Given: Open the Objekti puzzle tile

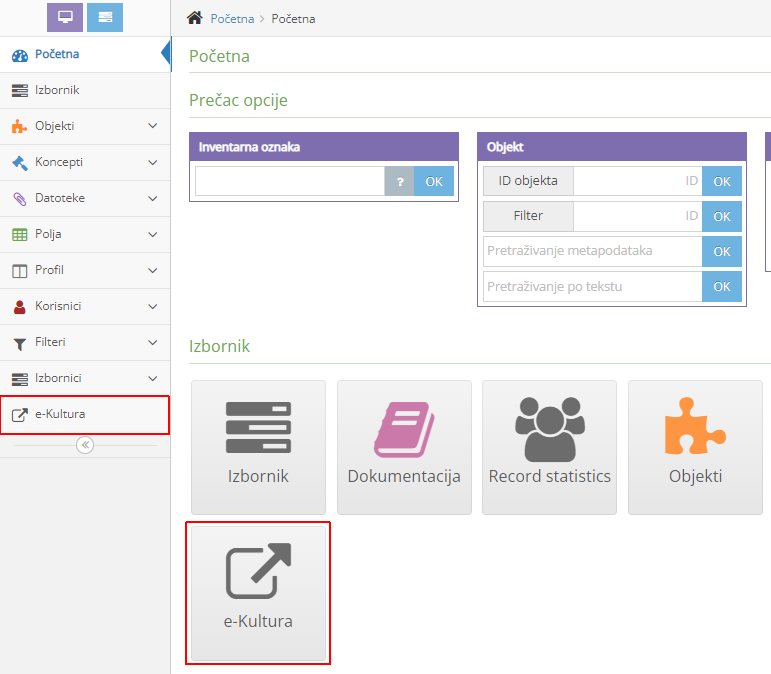Looking at the screenshot, I should 695,447.
